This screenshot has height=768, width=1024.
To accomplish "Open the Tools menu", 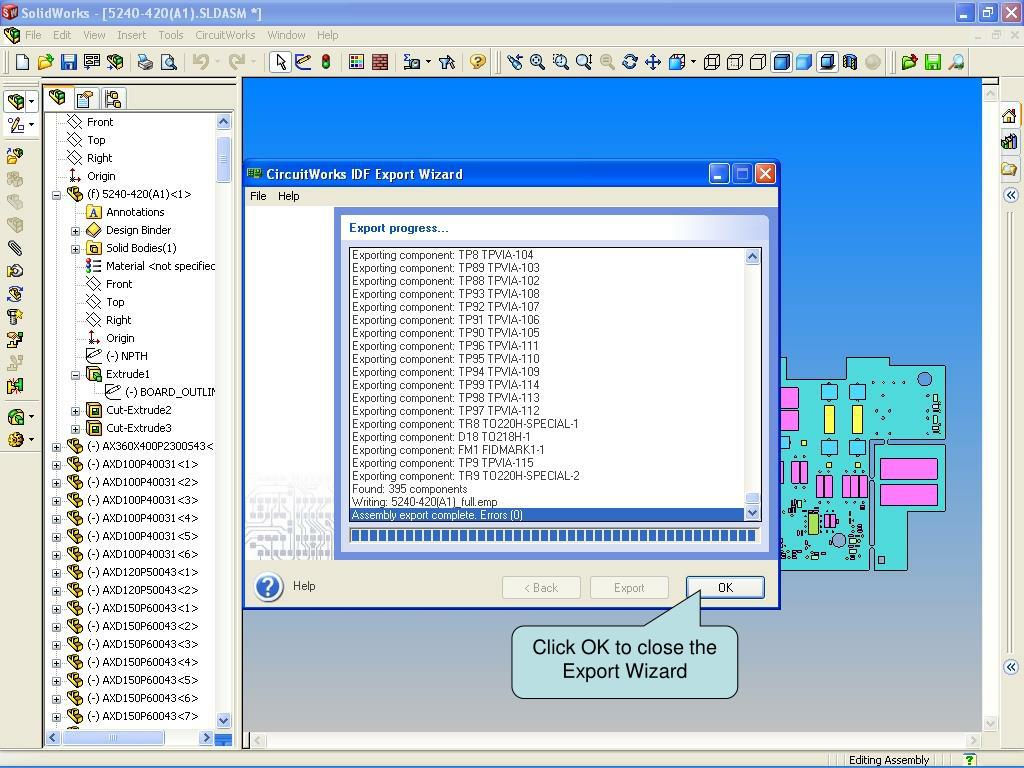I will click(170, 35).
